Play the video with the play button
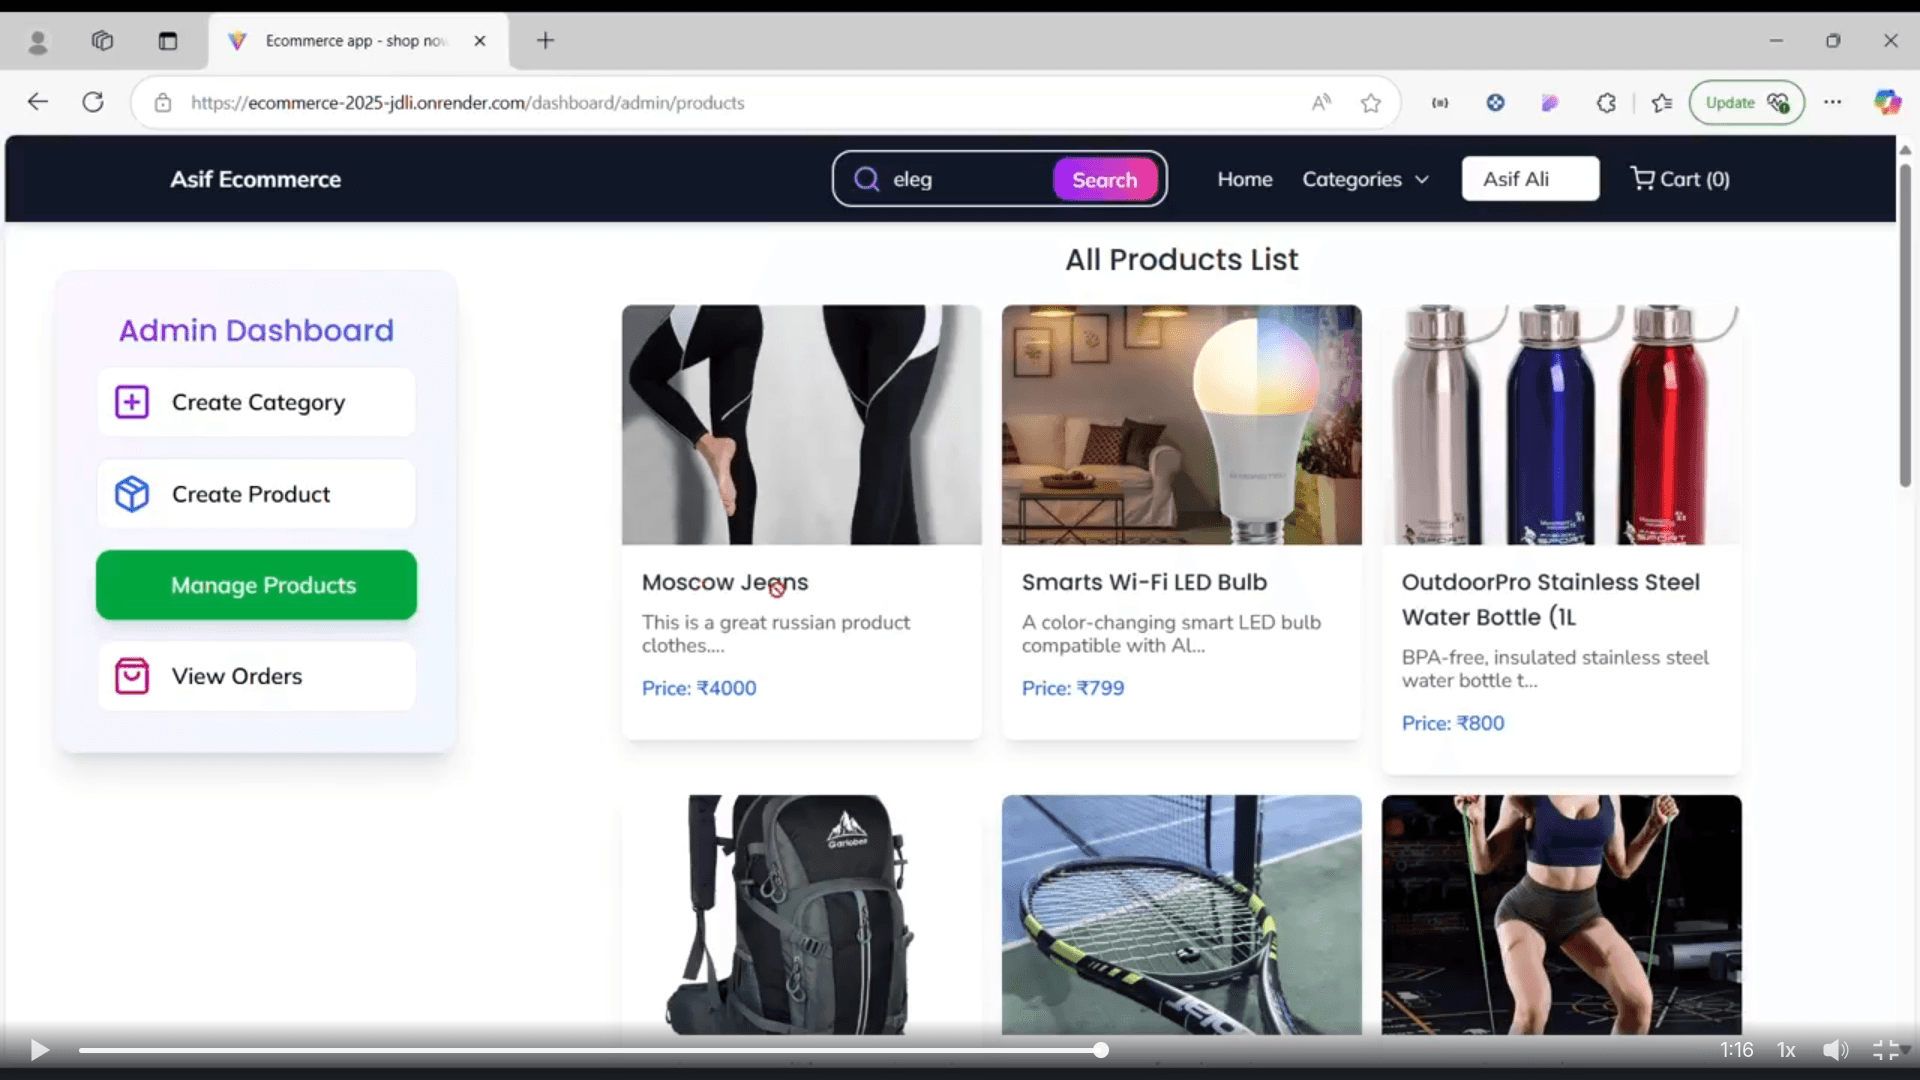This screenshot has height=1080, width=1920. [39, 1050]
